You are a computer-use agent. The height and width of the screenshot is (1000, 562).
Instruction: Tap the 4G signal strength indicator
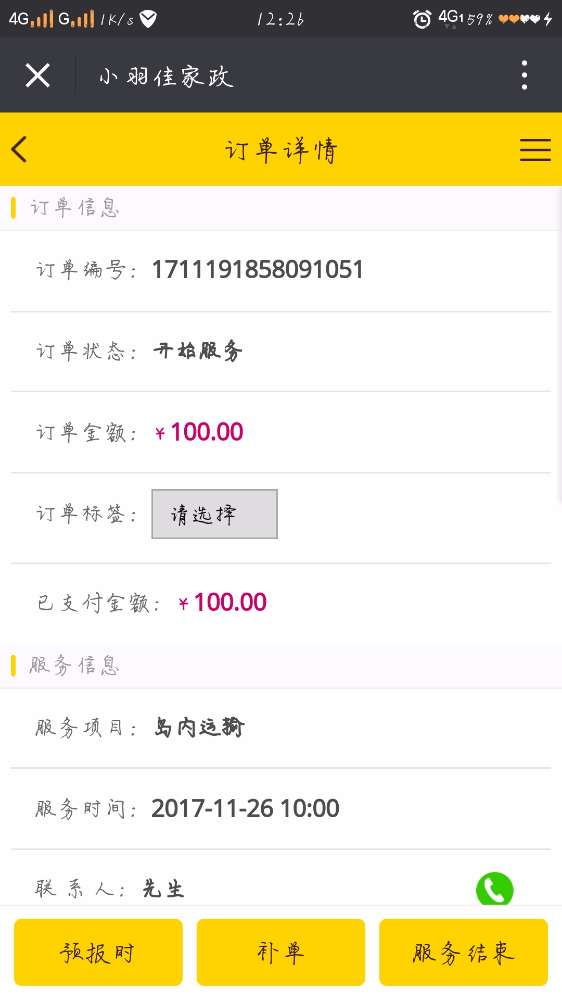(31, 19)
